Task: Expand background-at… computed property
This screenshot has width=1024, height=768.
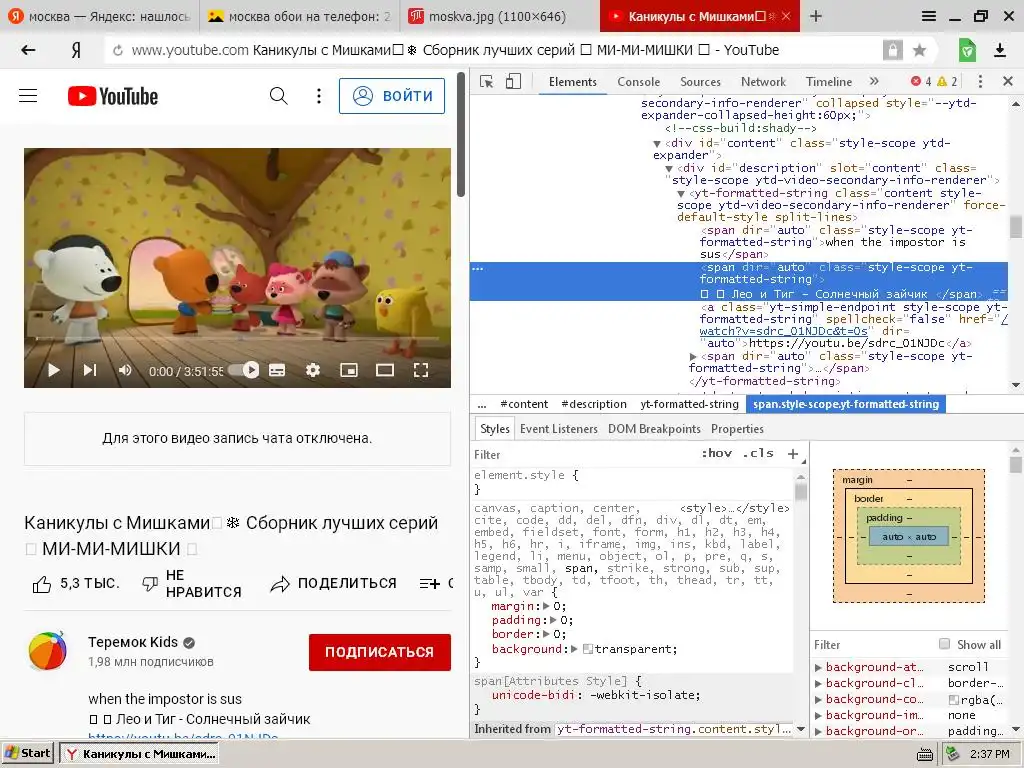Action: point(818,667)
